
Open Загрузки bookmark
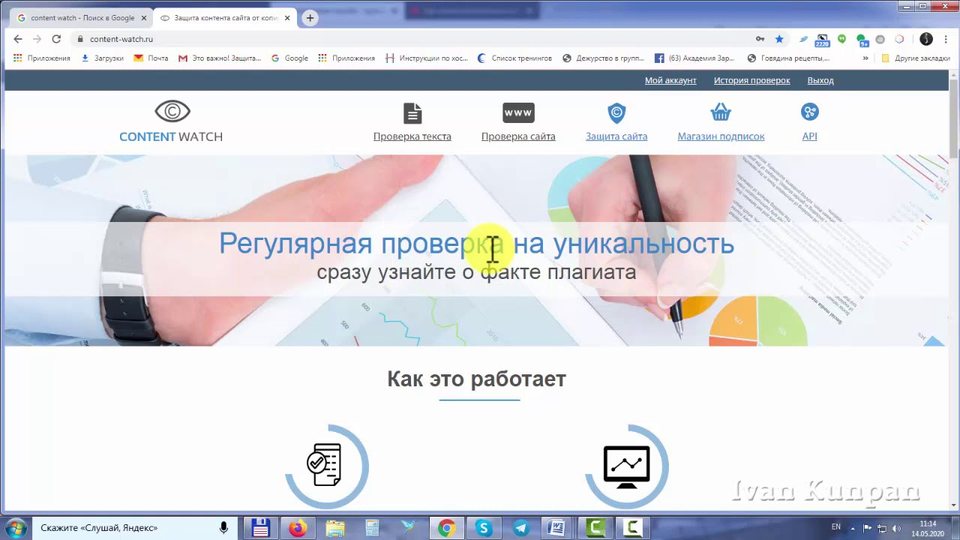[x=102, y=58]
